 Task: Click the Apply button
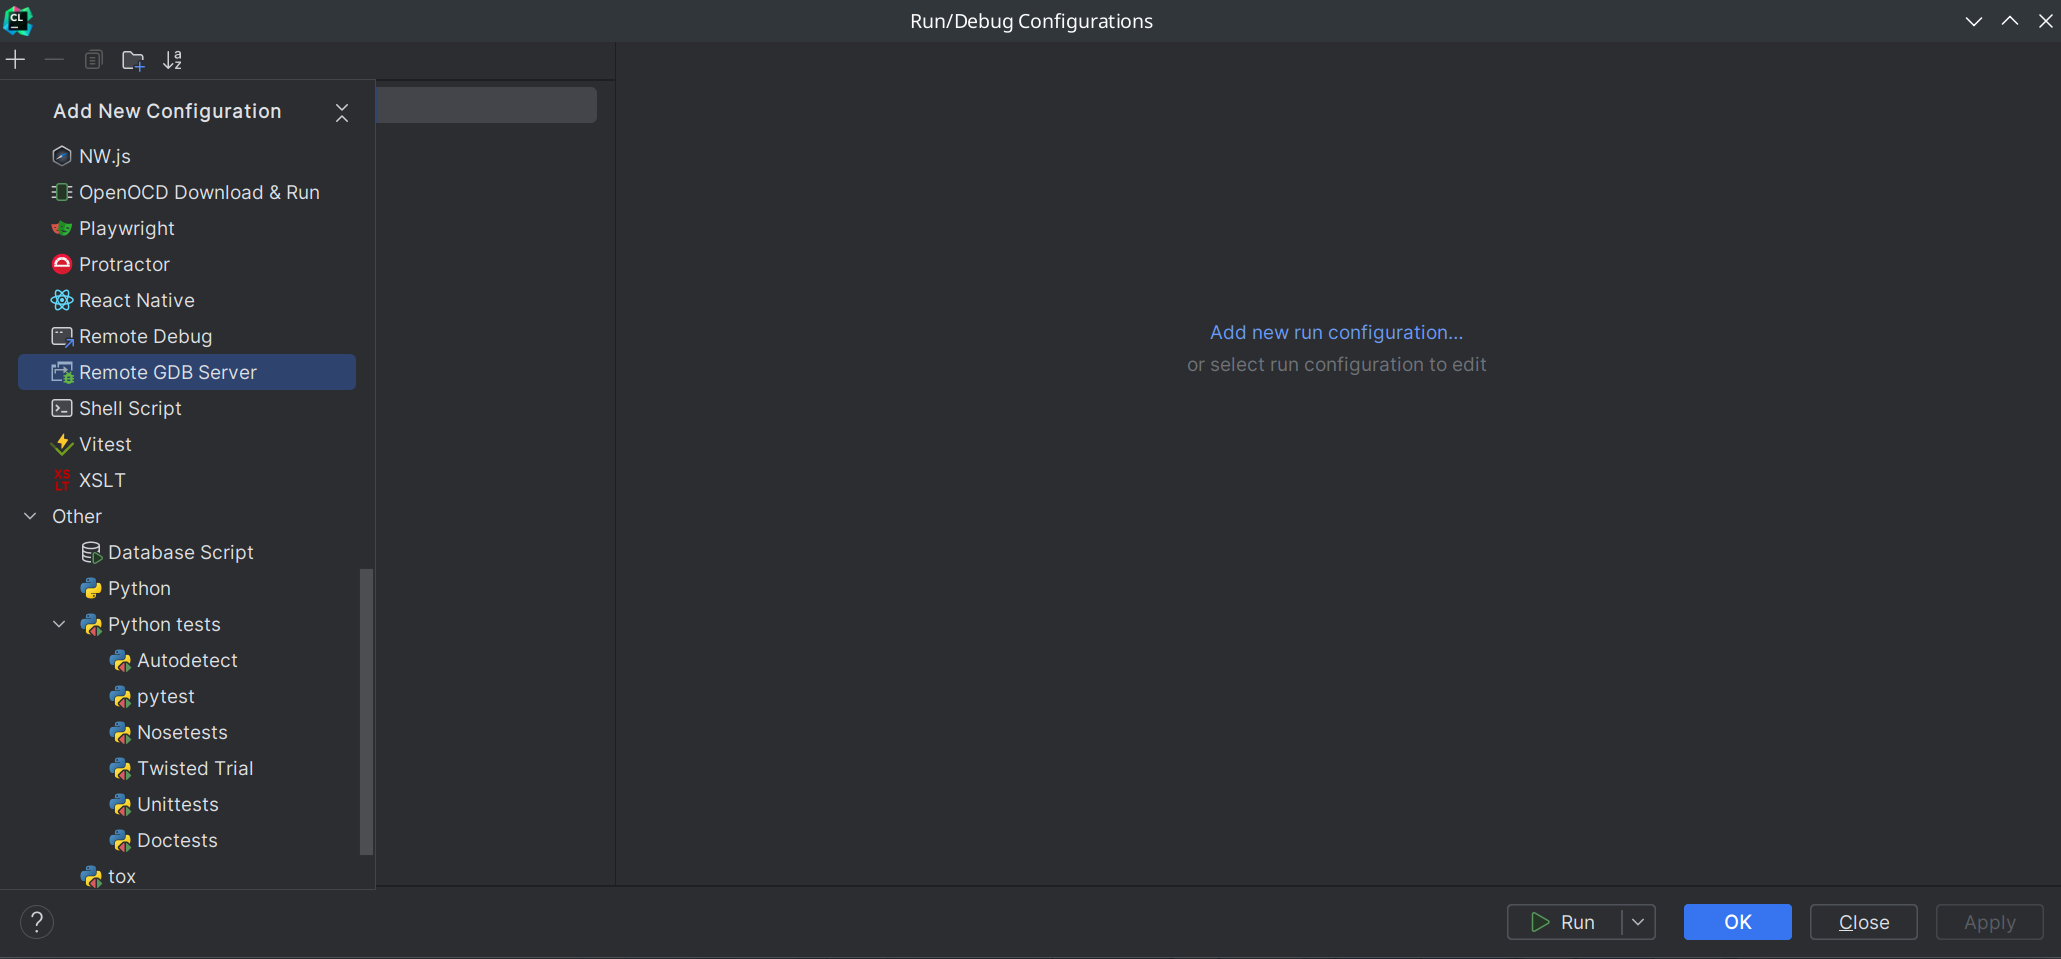(1989, 922)
